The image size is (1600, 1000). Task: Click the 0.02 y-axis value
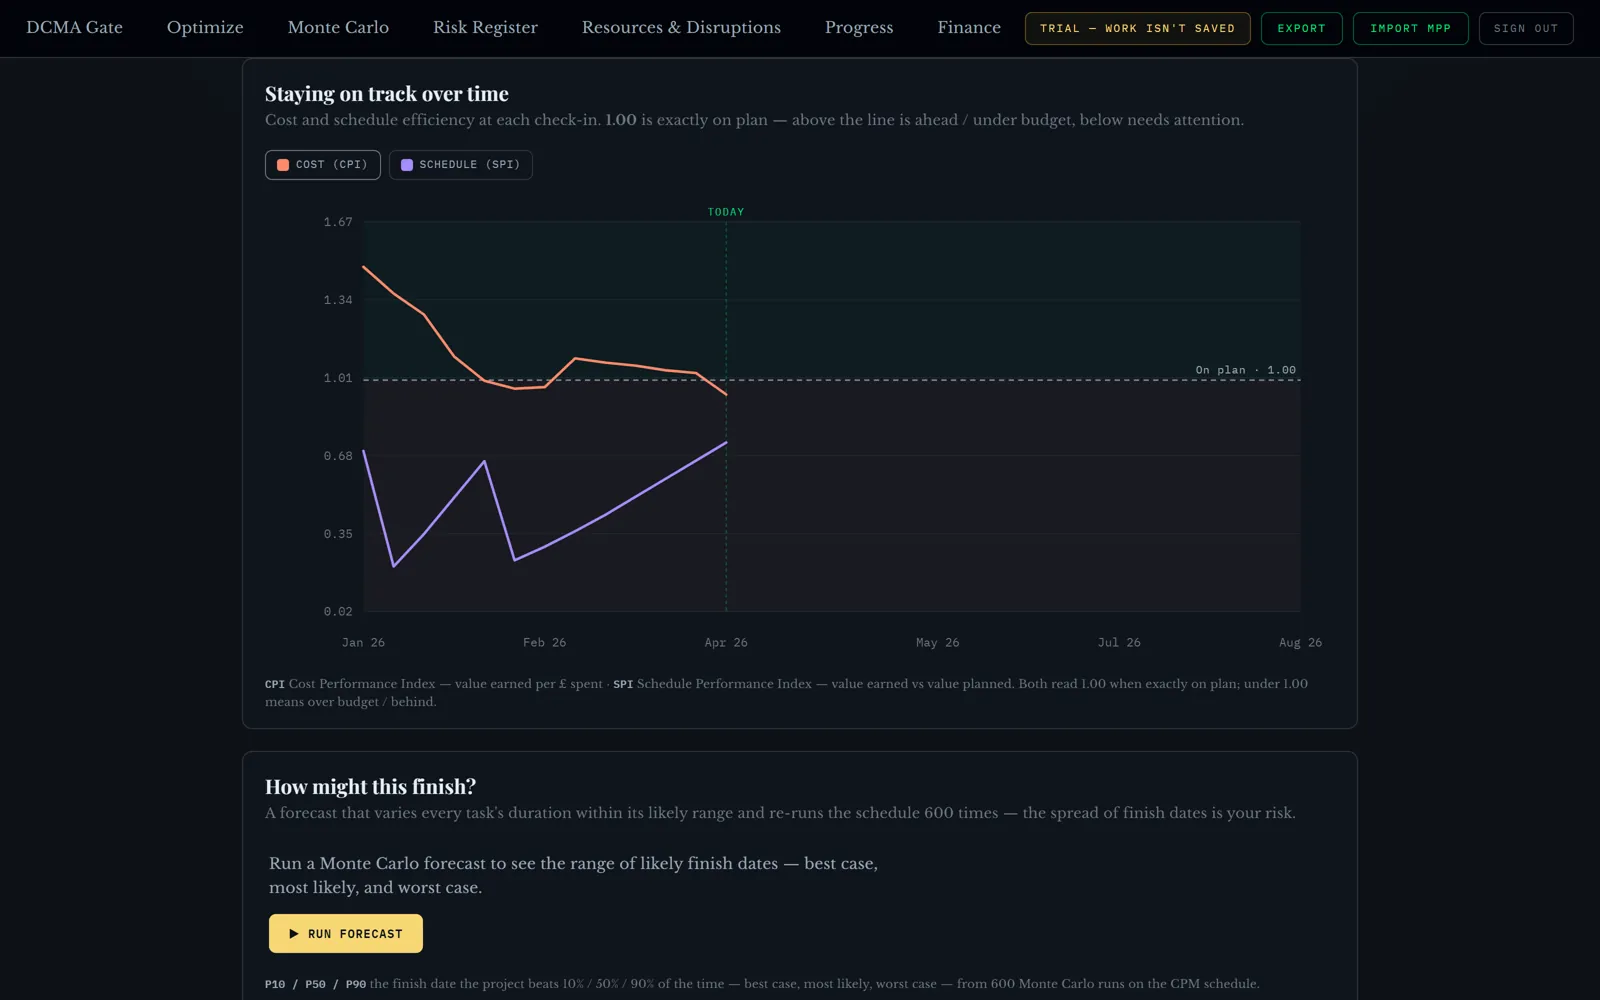338,612
